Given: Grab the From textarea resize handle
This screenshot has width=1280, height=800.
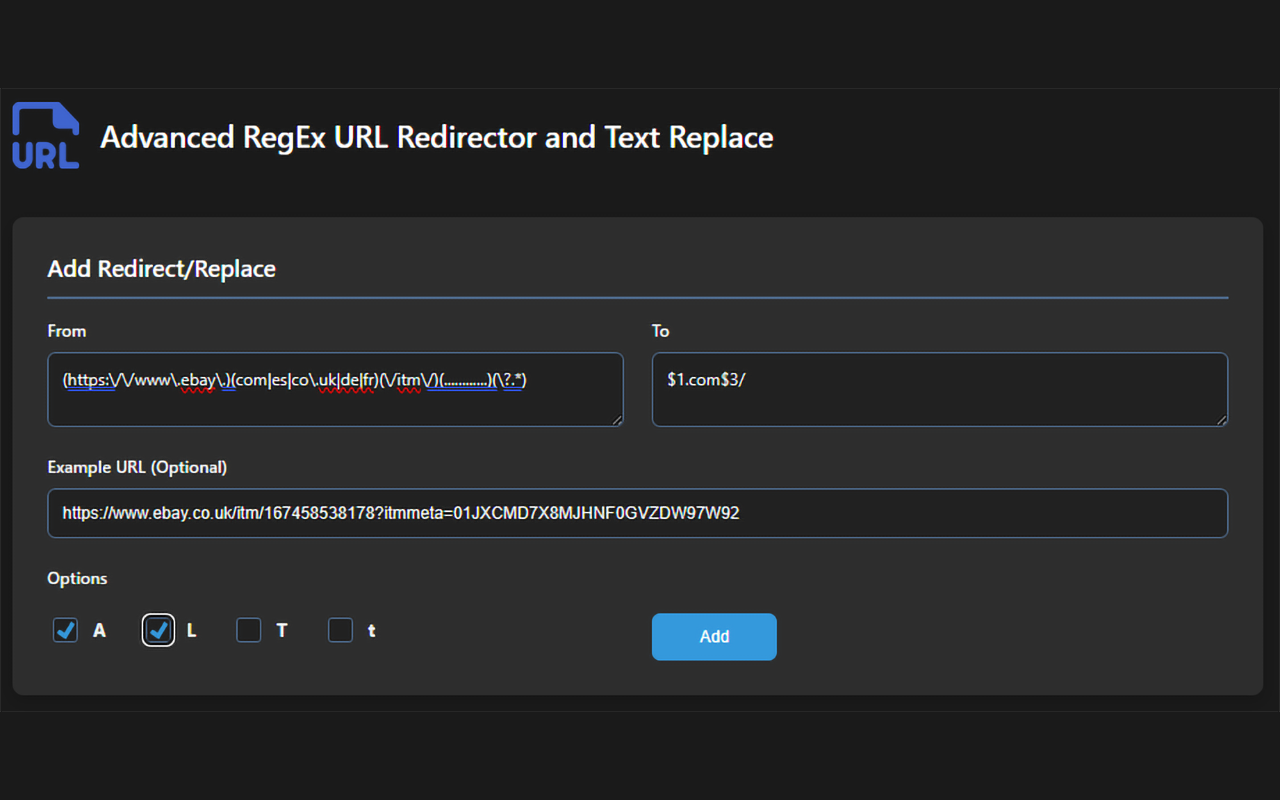Looking at the screenshot, I should point(617,420).
